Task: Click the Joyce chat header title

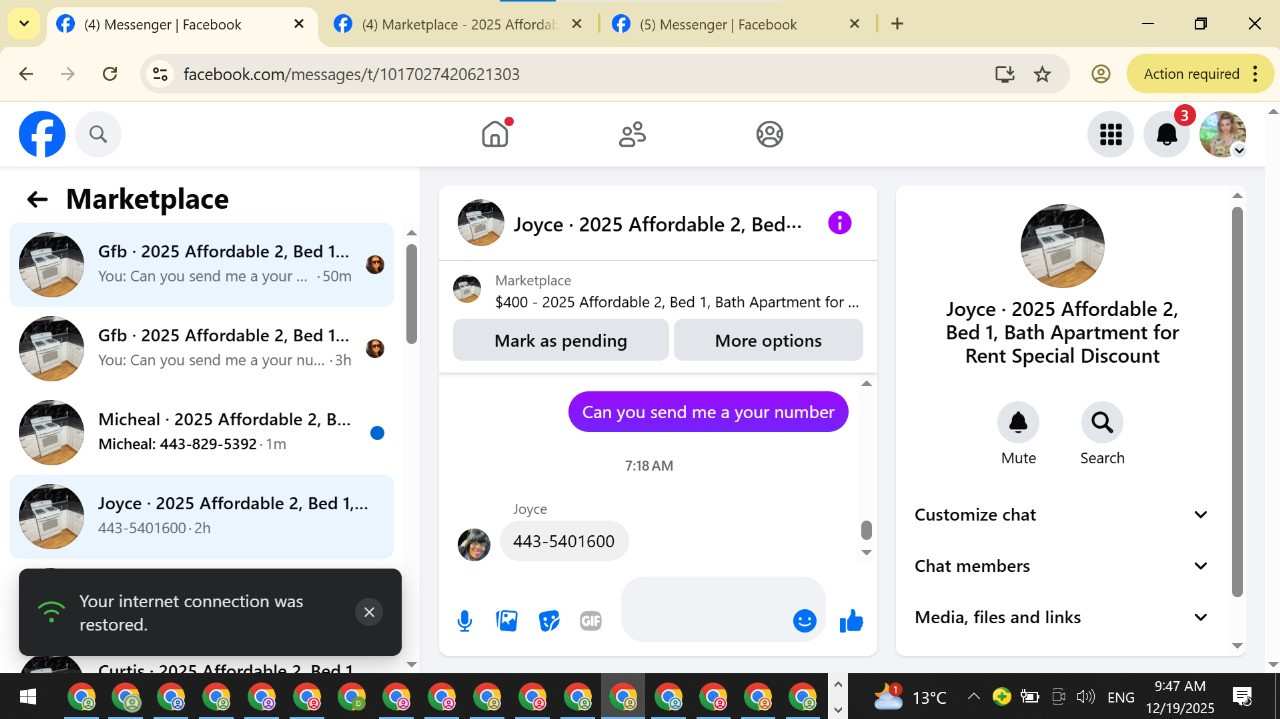Action: point(658,224)
